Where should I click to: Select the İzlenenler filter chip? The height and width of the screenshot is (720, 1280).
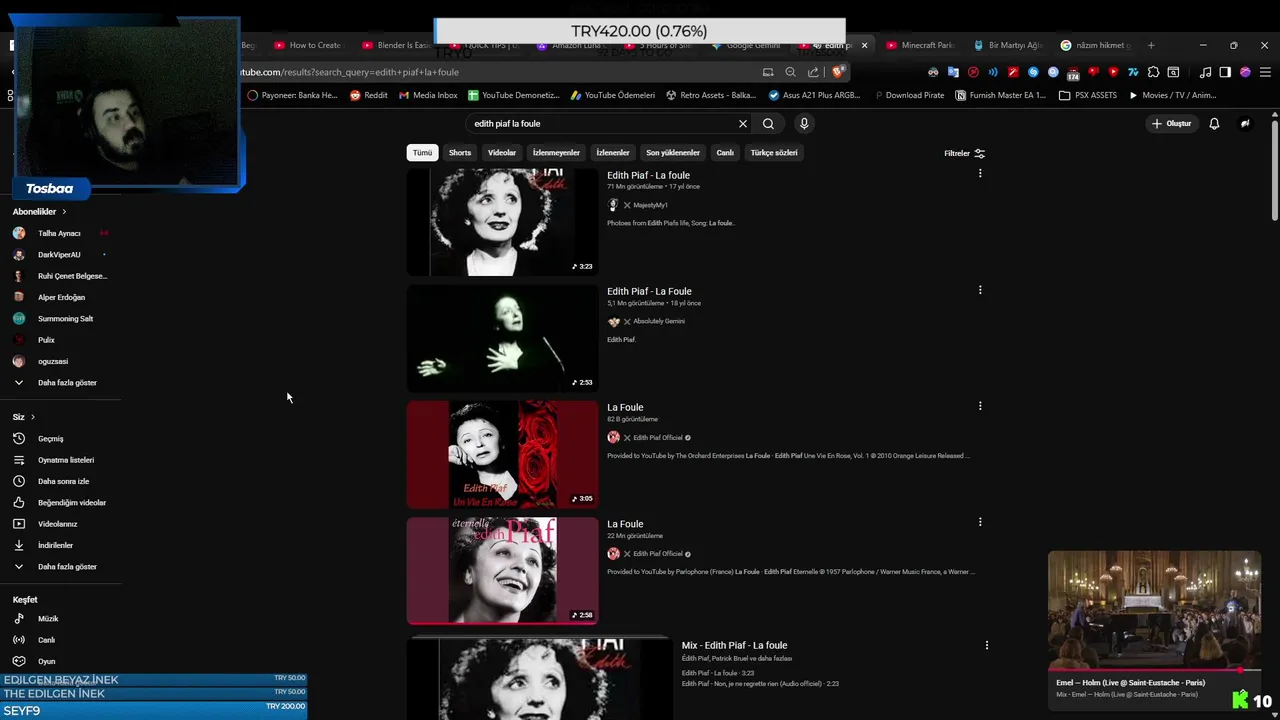(613, 153)
